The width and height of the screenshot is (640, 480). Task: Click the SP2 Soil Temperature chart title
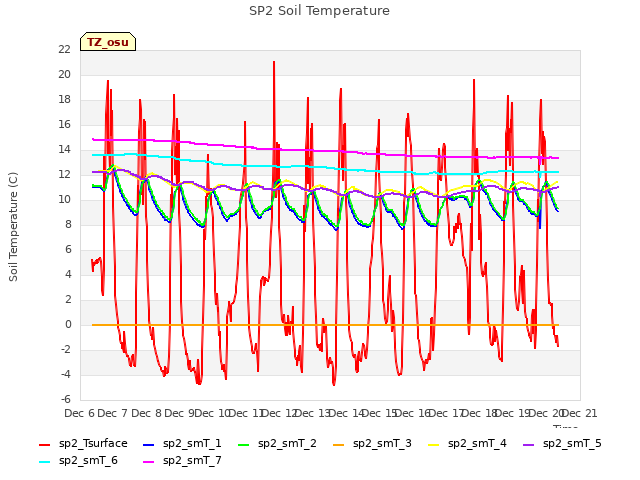[320, 11]
